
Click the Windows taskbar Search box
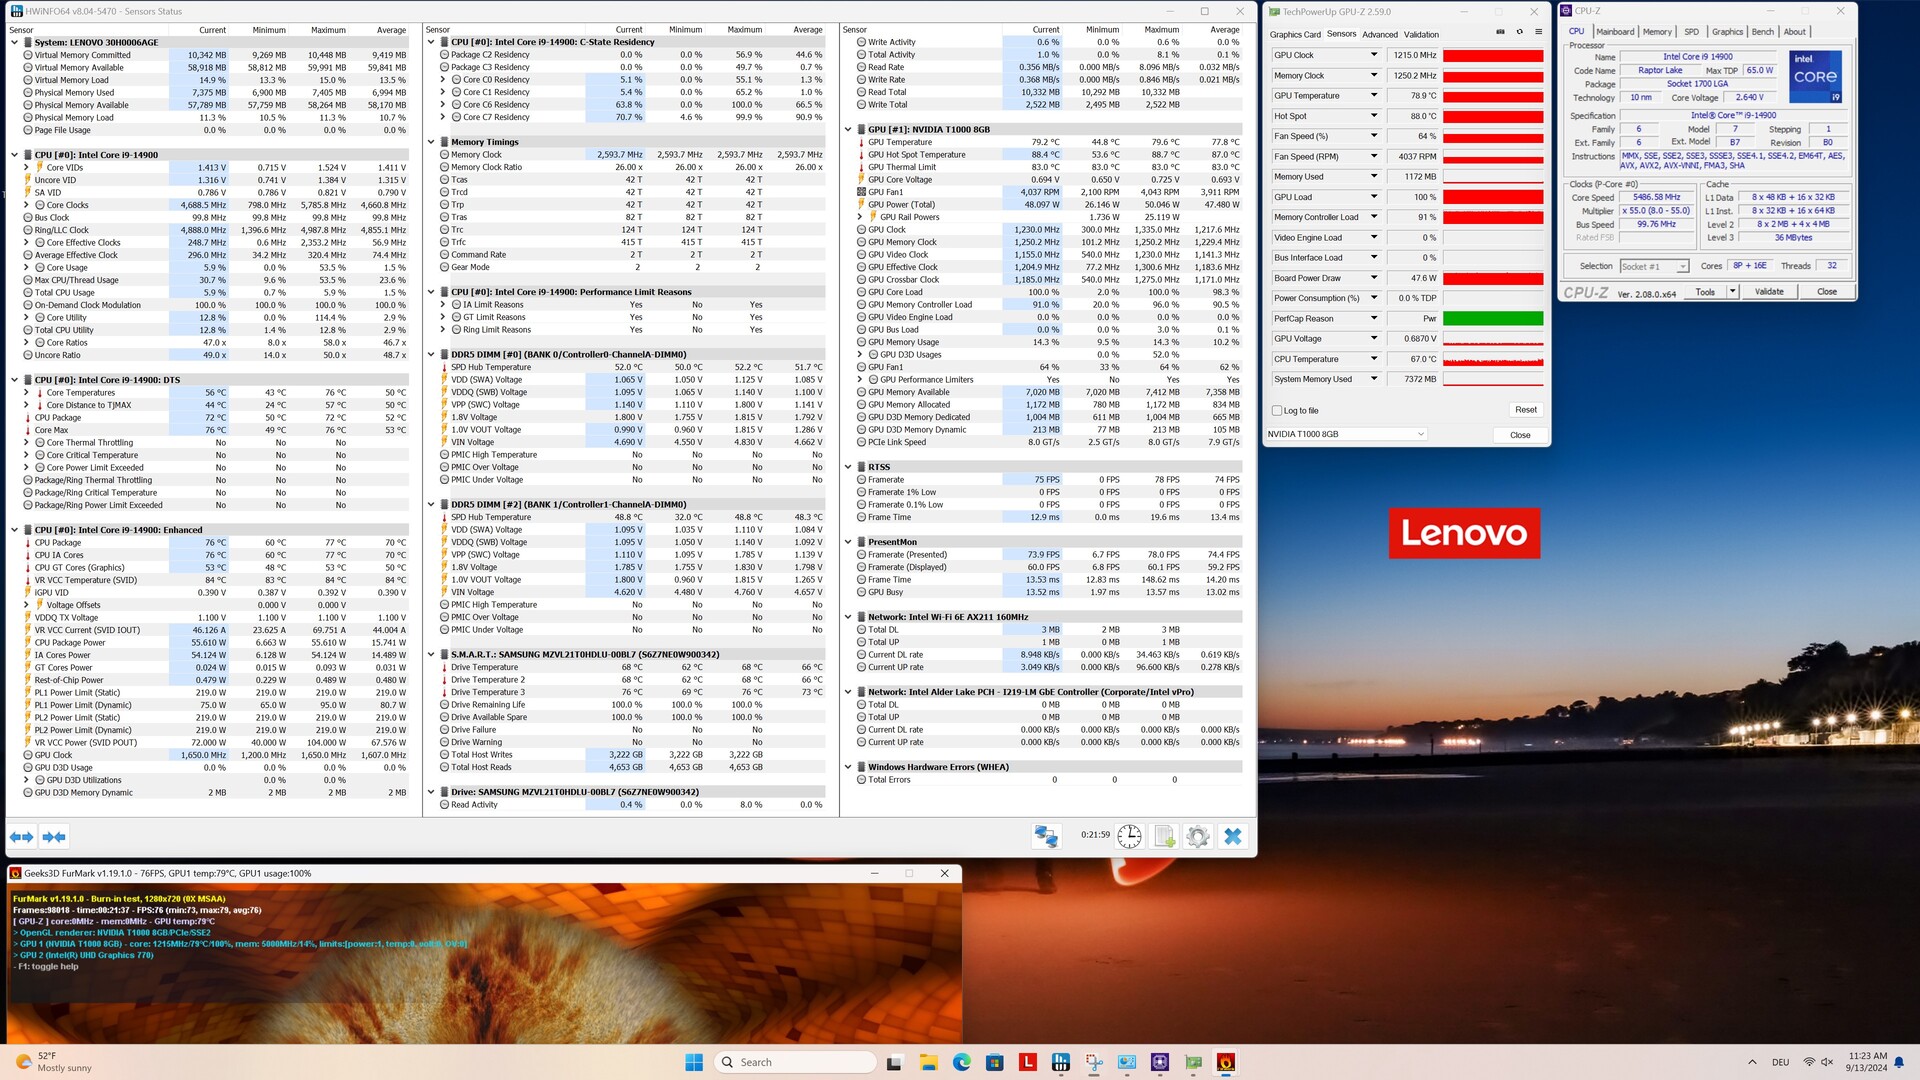click(x=795, y=1062)
